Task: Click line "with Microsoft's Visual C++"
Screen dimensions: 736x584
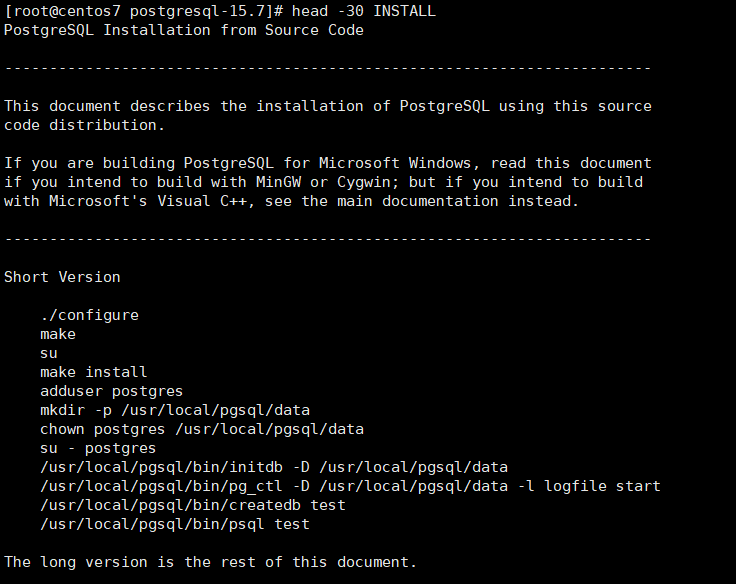Action: [x=291, y=201]
